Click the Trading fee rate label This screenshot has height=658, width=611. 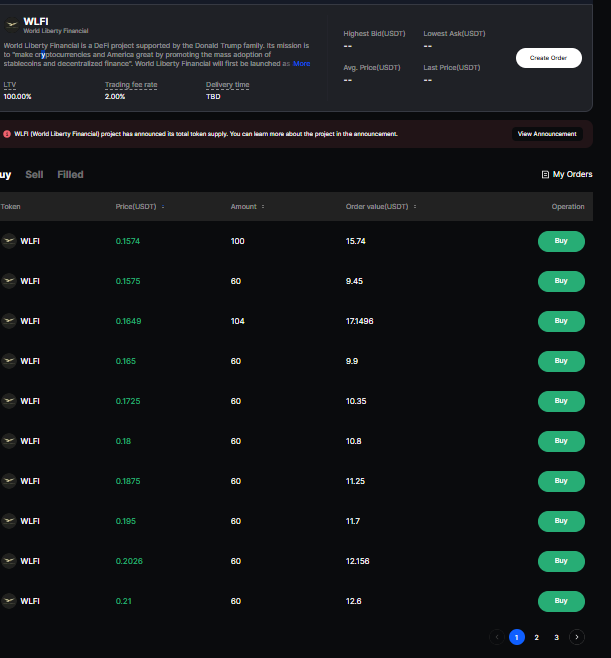(x=131, y=85)
